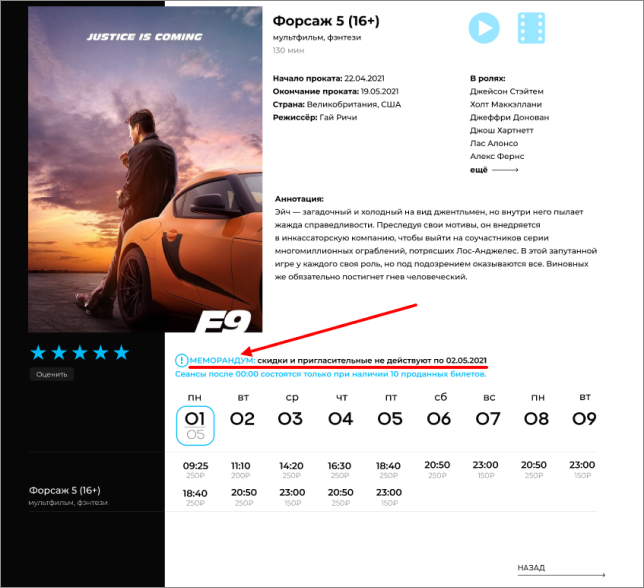Screen dimensions: 644x588
Task: Select the first rating star
Action: pos(38,353)
